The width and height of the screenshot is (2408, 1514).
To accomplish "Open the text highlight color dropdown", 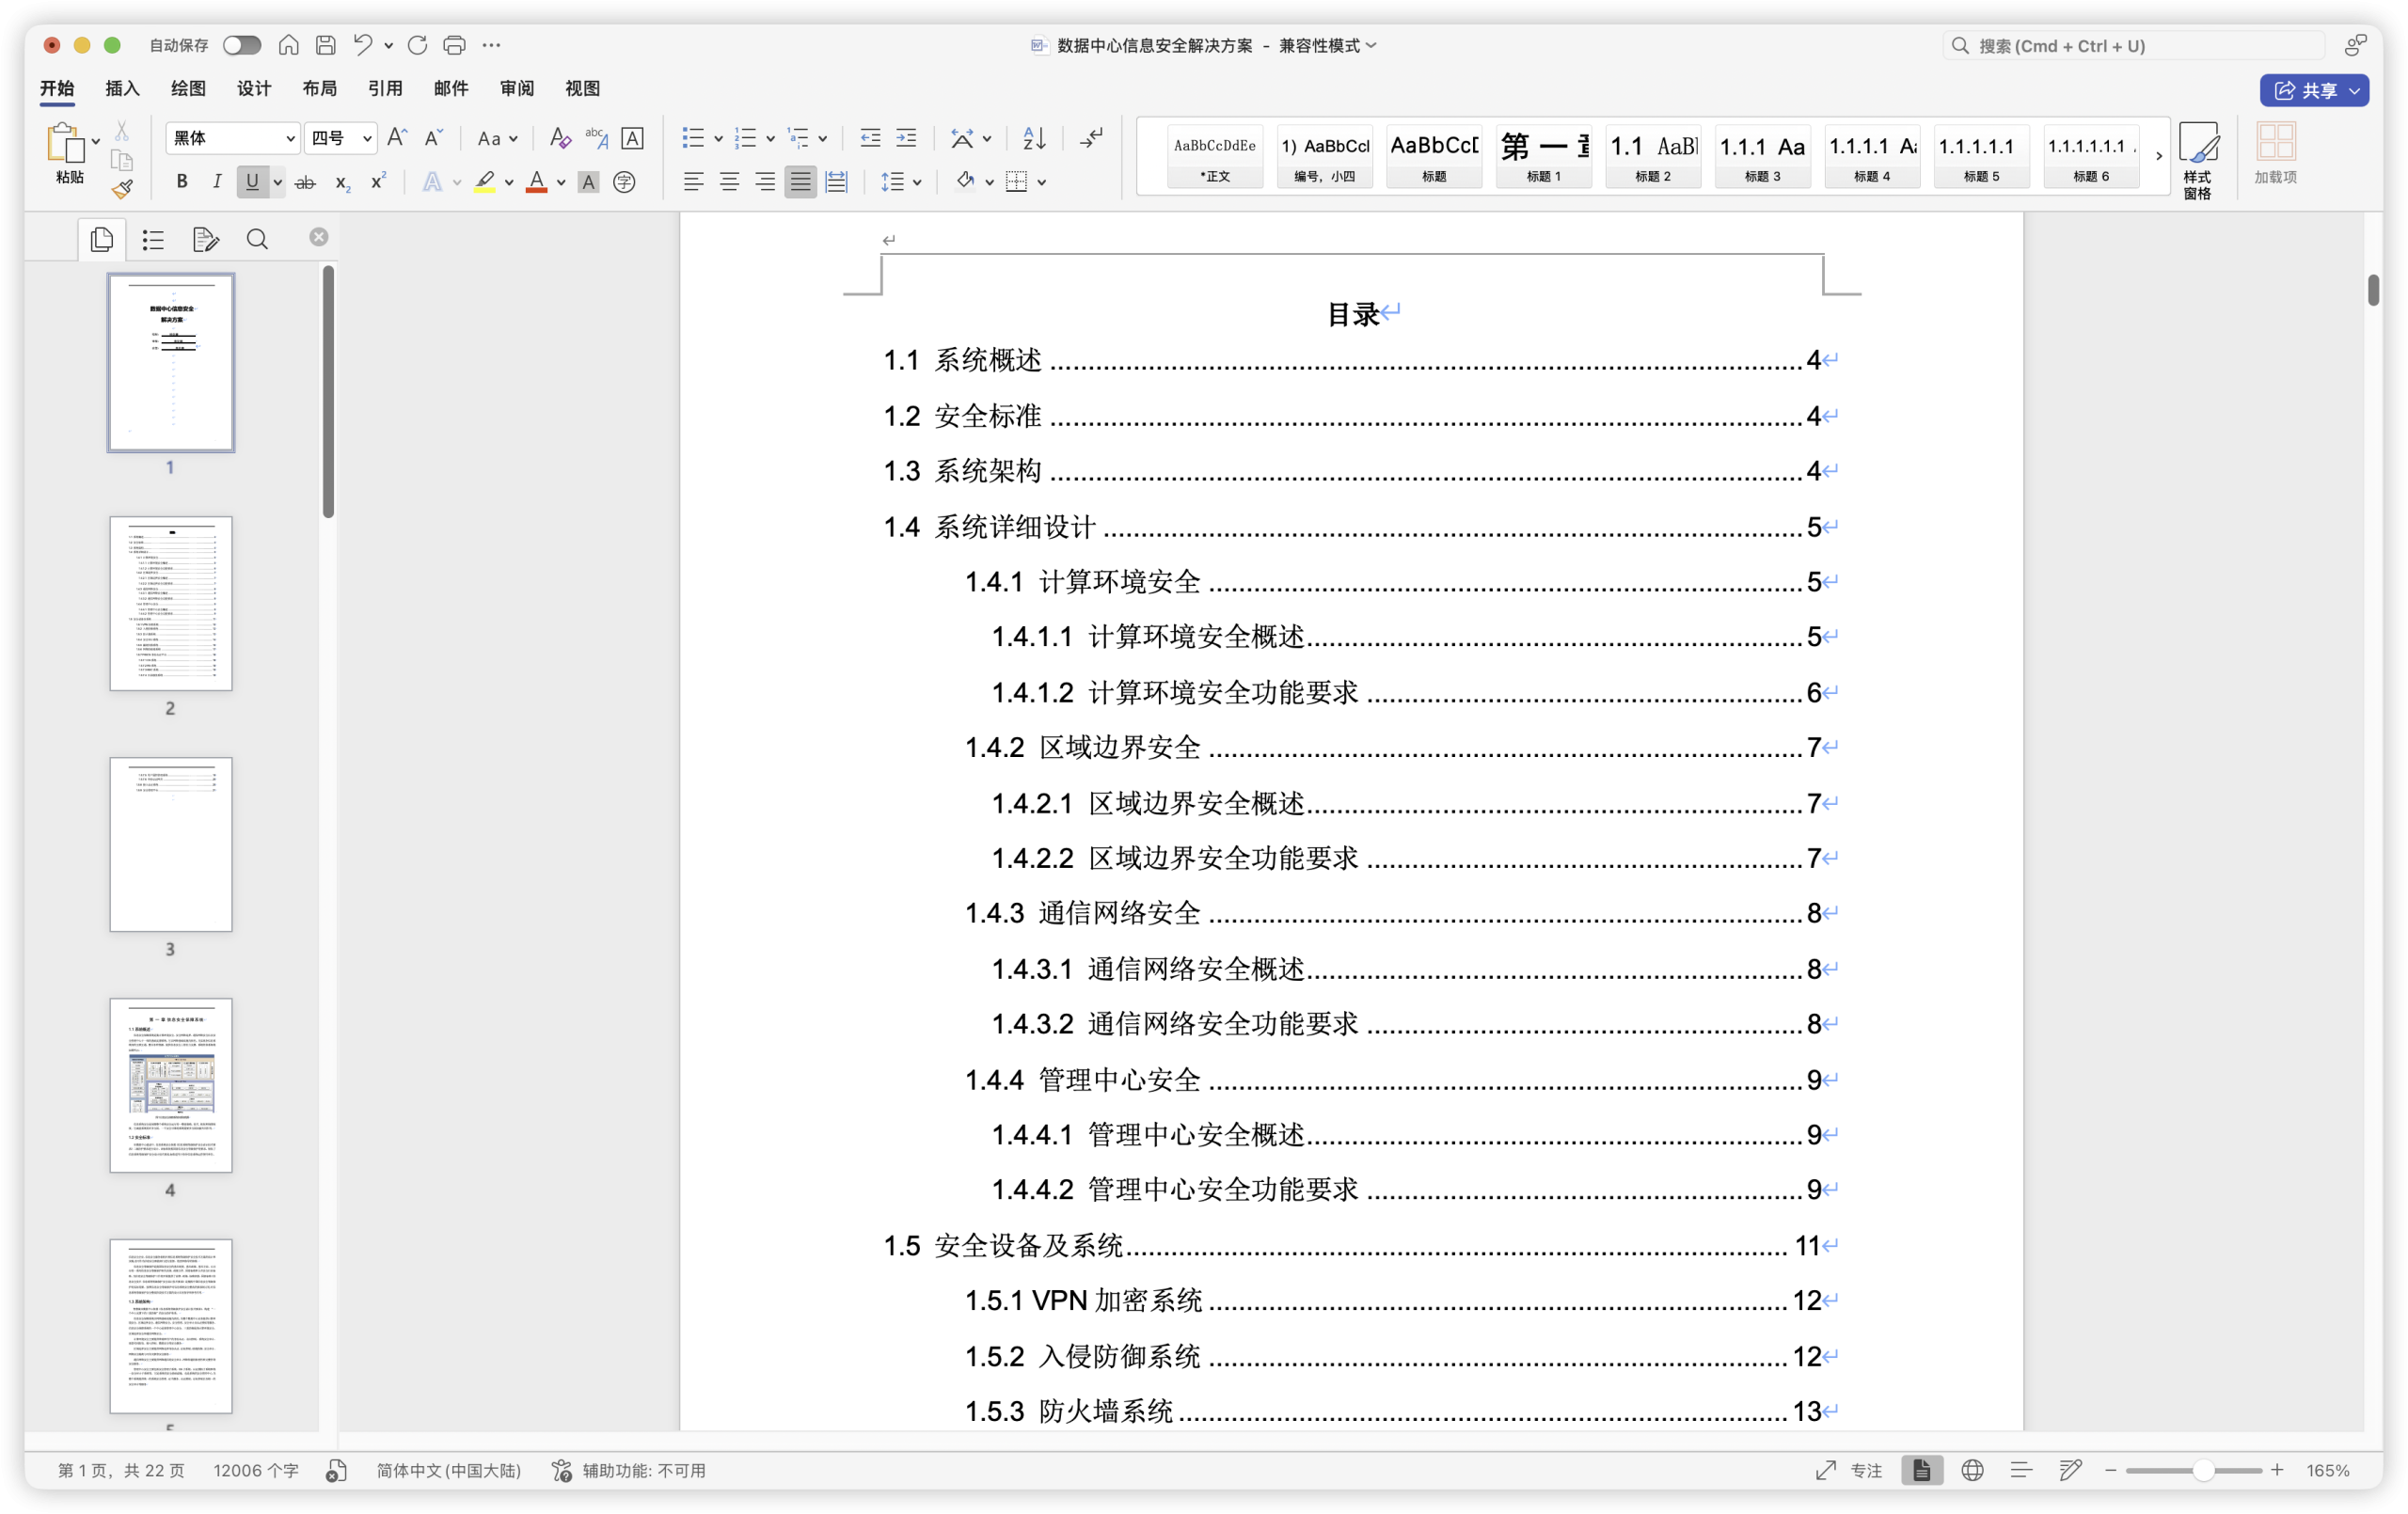I will coord(508,181).
